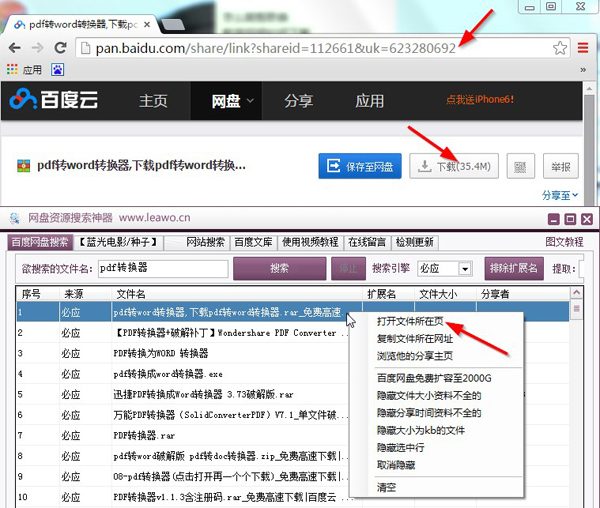
Task: Select the 百度文库 tab
Action: tap(253, 242)
